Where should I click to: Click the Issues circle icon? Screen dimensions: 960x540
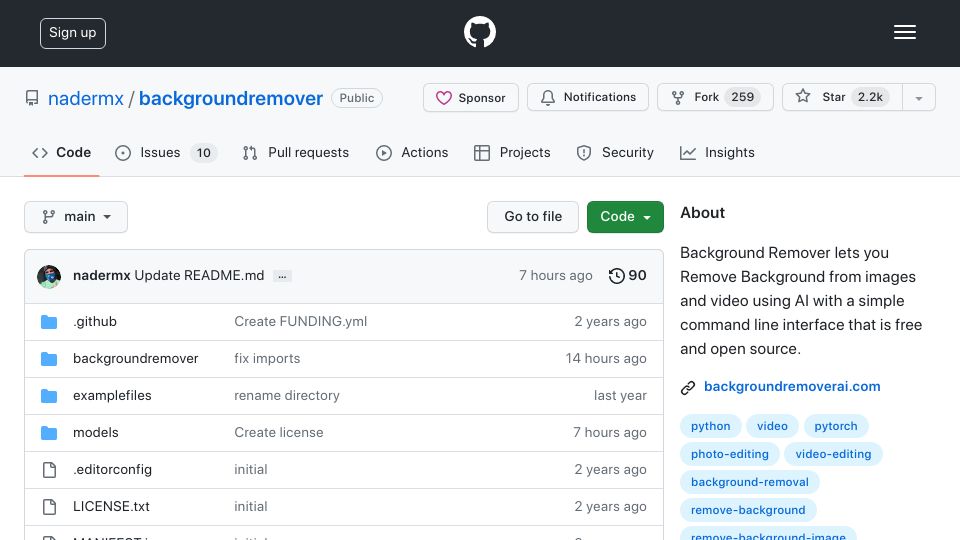click(x=122, y=153)
